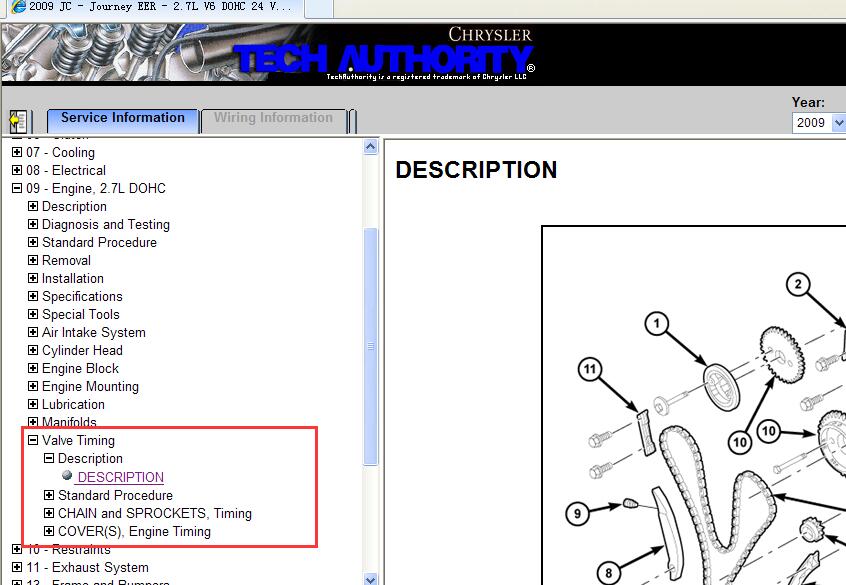The width and height of the screenshot is (846, 585).
Task: Open the Year dropdown
Action: click(x=838, y=123)
